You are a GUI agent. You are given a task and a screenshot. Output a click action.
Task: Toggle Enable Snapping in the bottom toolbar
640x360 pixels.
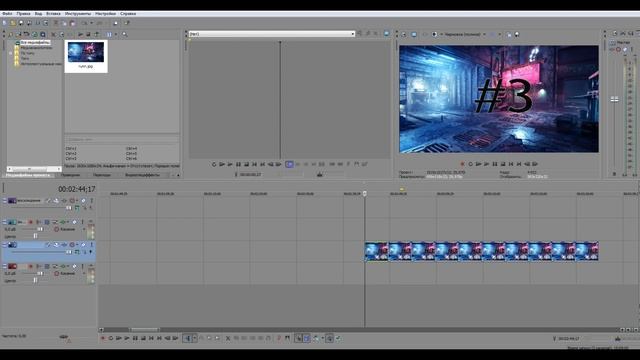[x=298, y=338]
